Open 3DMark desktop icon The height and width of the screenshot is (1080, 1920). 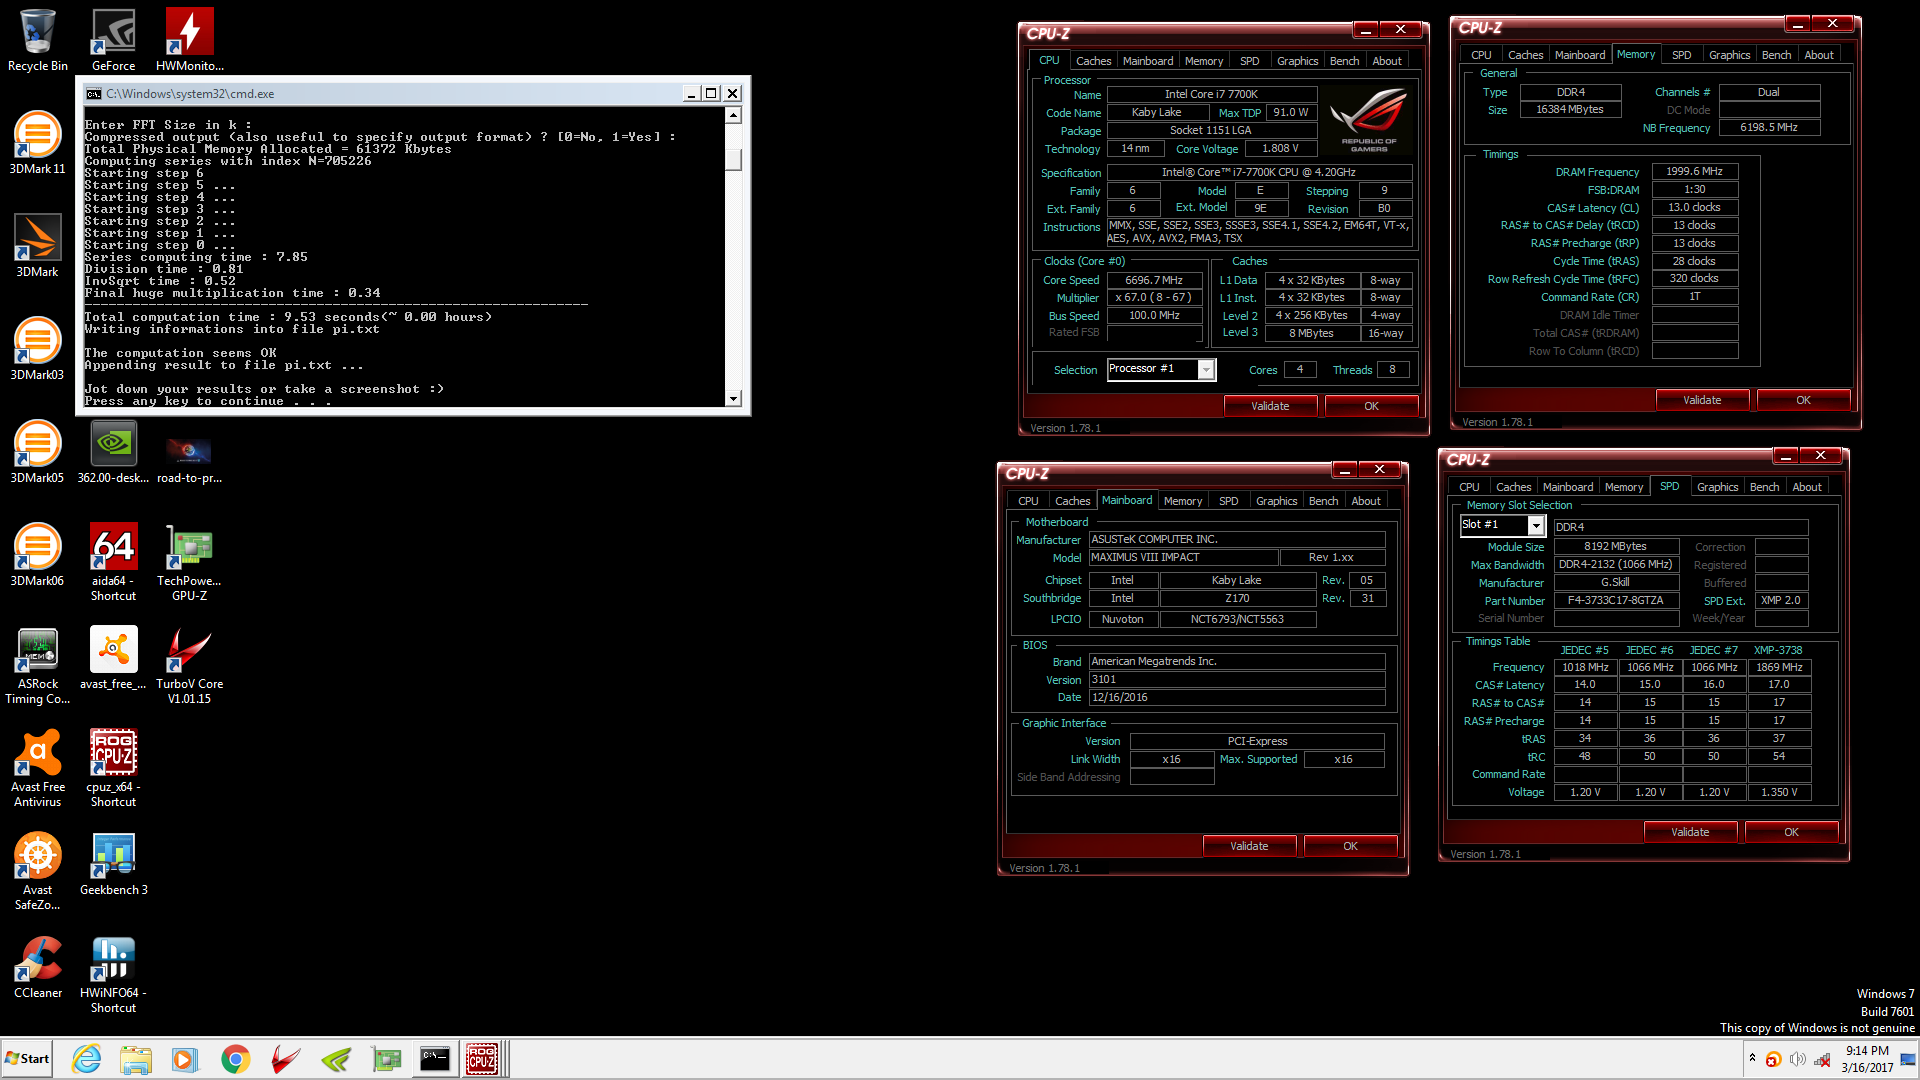click(x=38, y=246)
